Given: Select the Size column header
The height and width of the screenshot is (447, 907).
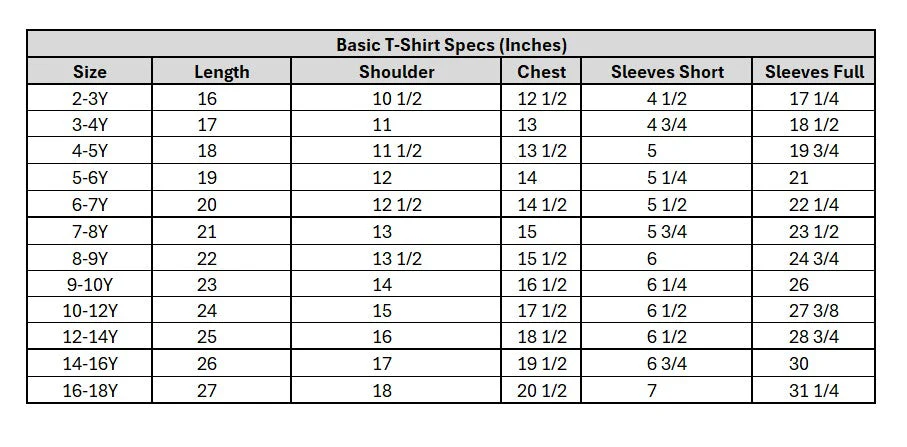Looking at the screenshot, I should tap(89, 72).
